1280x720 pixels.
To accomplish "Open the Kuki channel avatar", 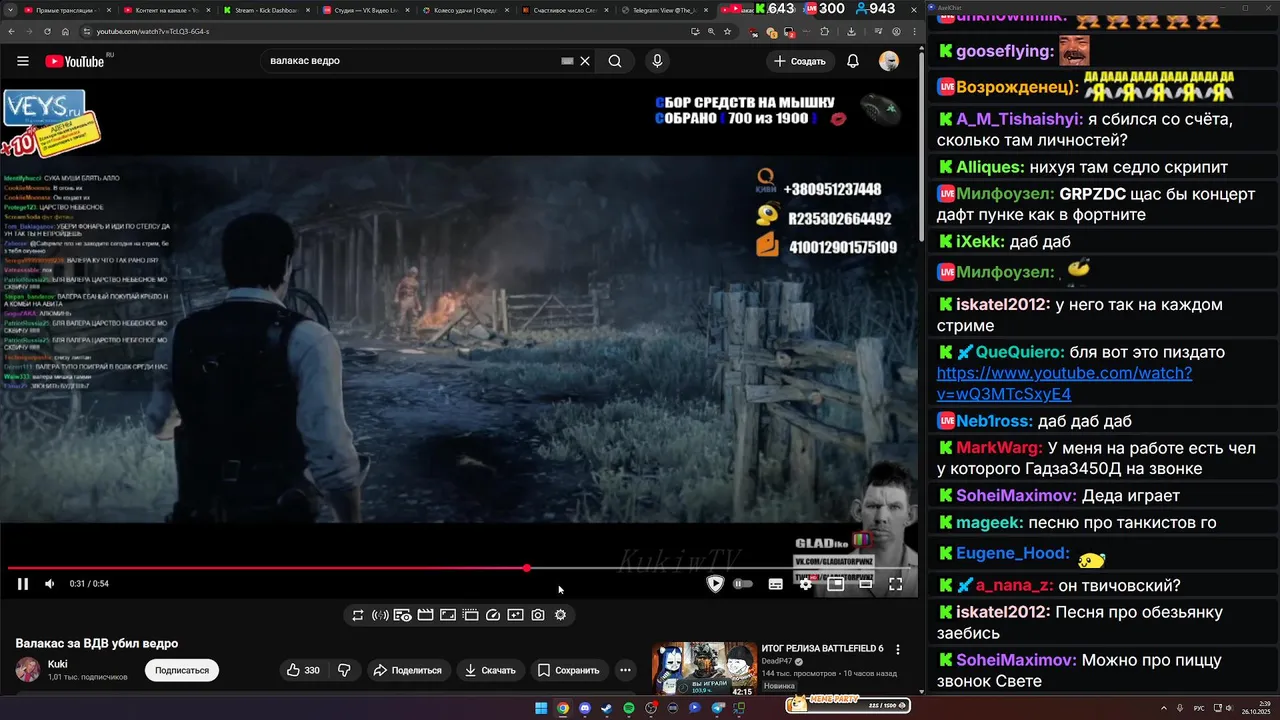I will point(28,670).
